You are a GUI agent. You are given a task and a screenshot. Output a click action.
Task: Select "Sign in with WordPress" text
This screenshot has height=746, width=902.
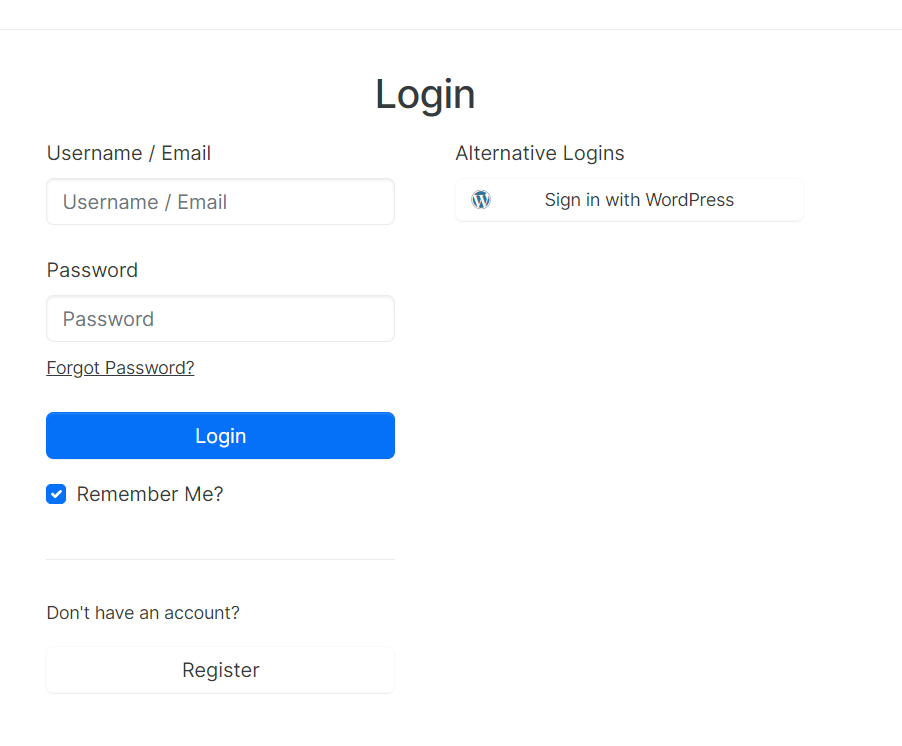[639, 200]
